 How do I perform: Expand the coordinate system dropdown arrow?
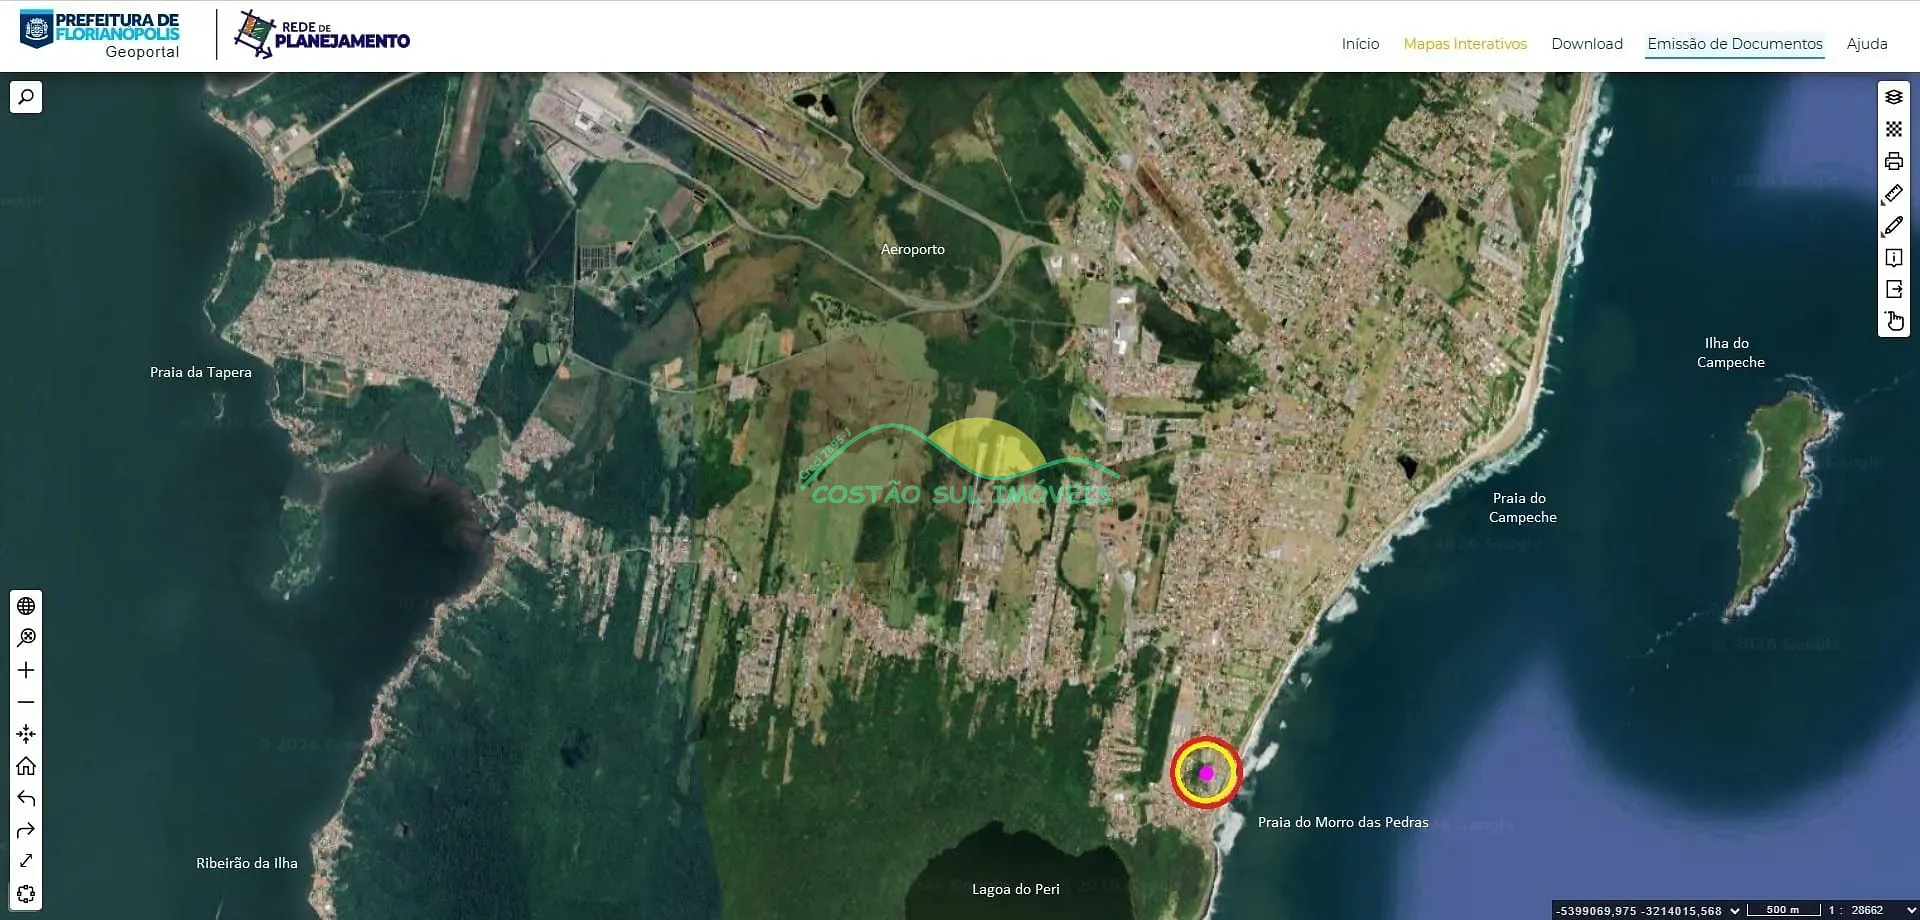pyautogui.click(x=1735, y=911)
